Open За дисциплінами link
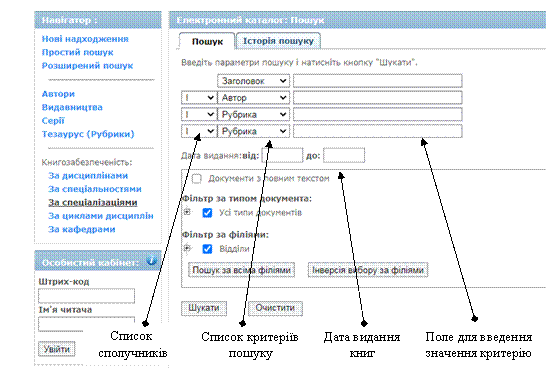Image resolution: width=557 pixels, height=376 pixels. click(x=88, y=176)
